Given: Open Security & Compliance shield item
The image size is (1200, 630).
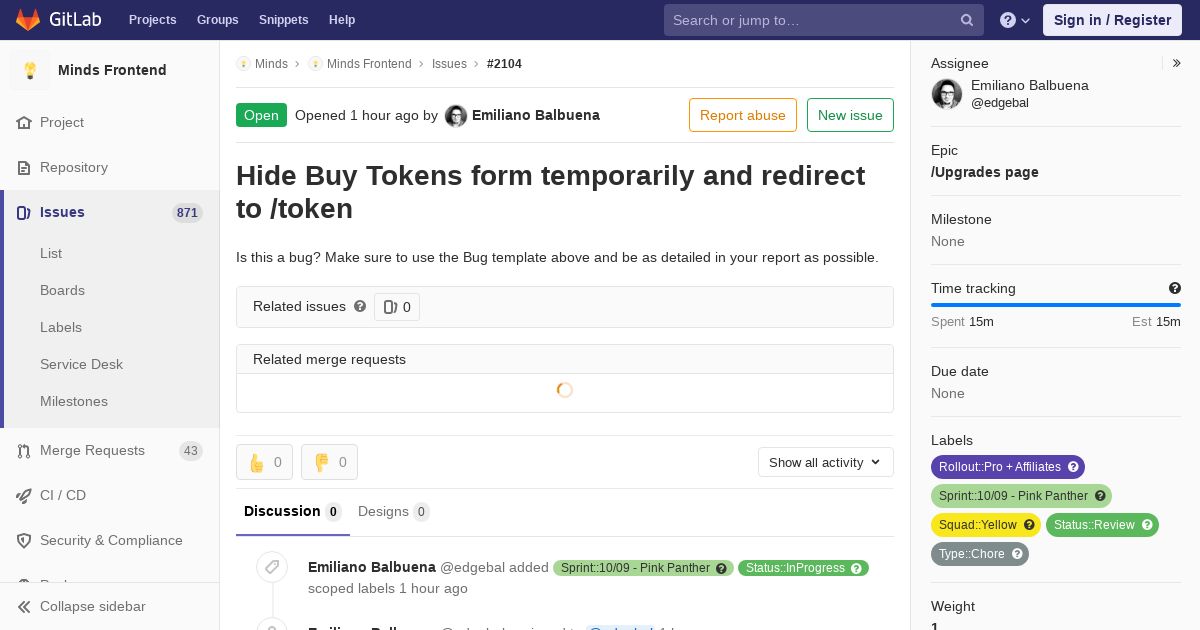Looking at the screenshot, I should point(110,540).
